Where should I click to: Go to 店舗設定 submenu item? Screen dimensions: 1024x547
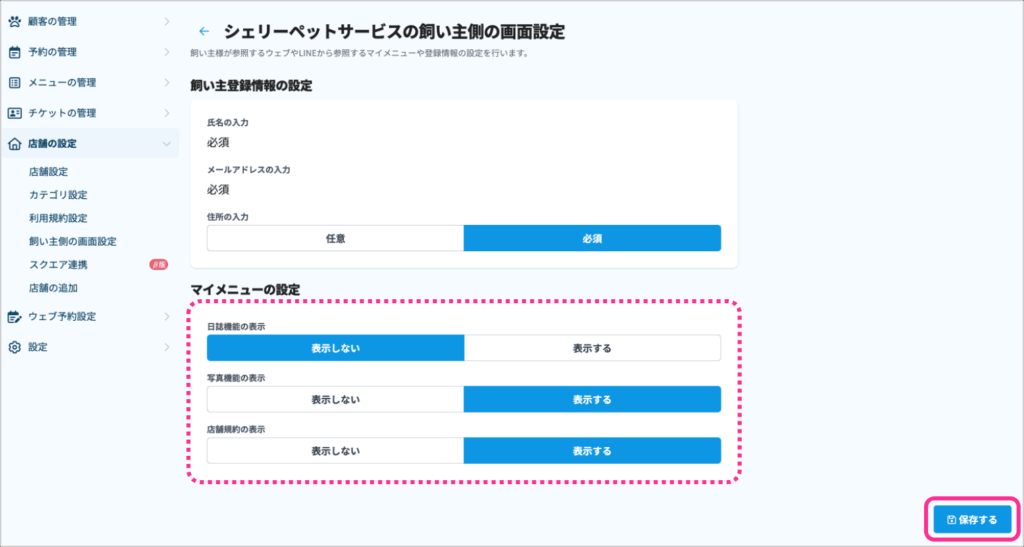[48, 172]
